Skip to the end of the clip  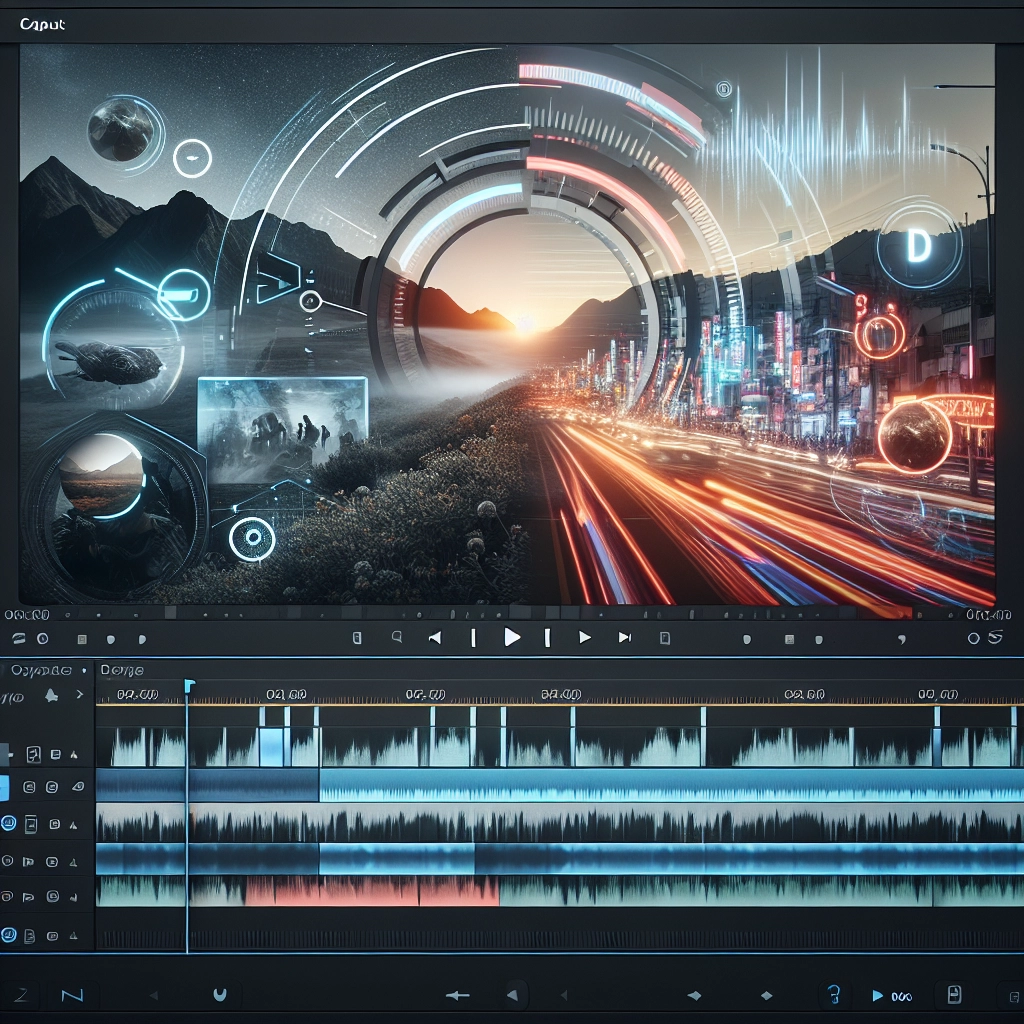point(625,637)
